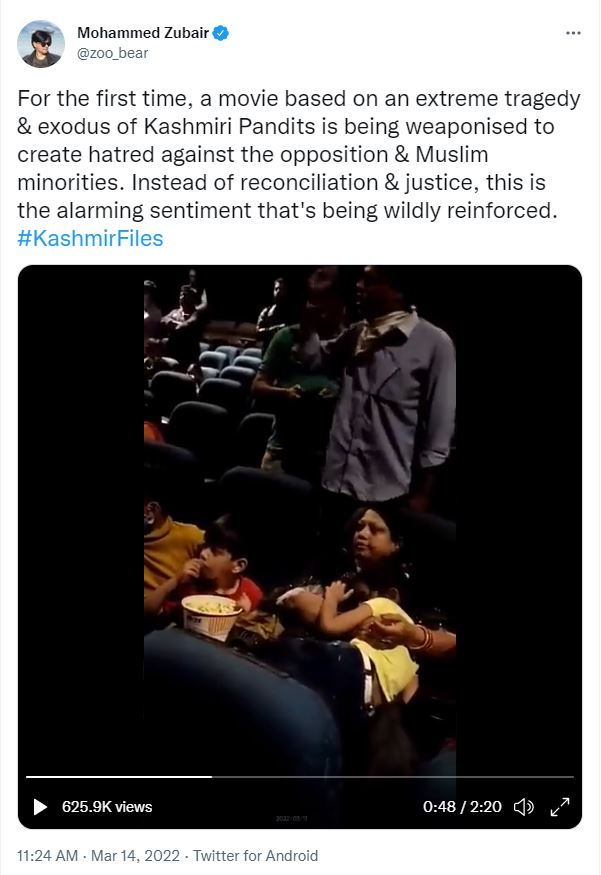Image resolution: width=601 pixels, height=875 pixels.
Task: Play the embedded tweet video
Action: (40, 807)
